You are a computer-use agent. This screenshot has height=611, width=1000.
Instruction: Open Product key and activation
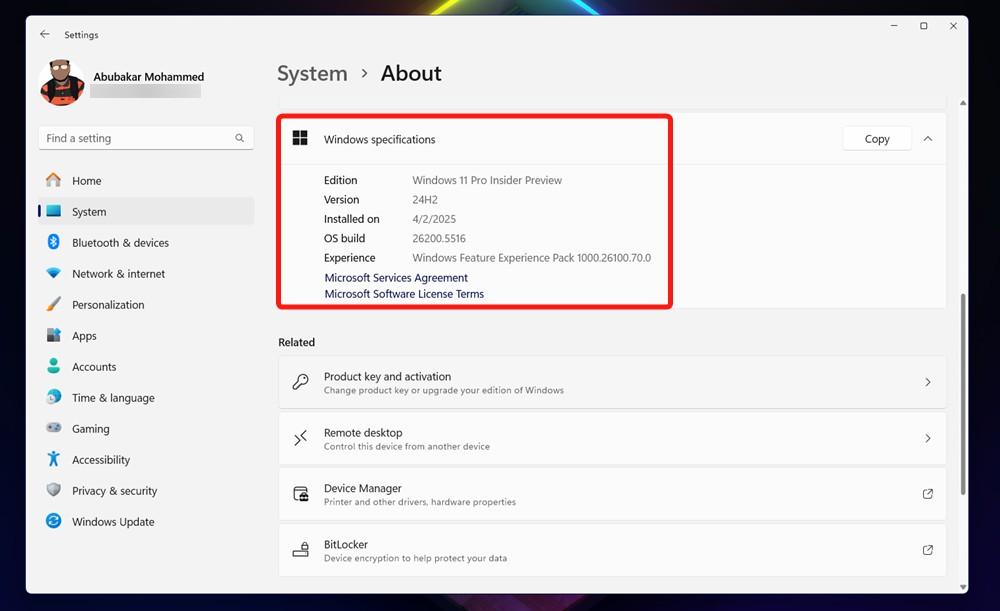point(612,382)
